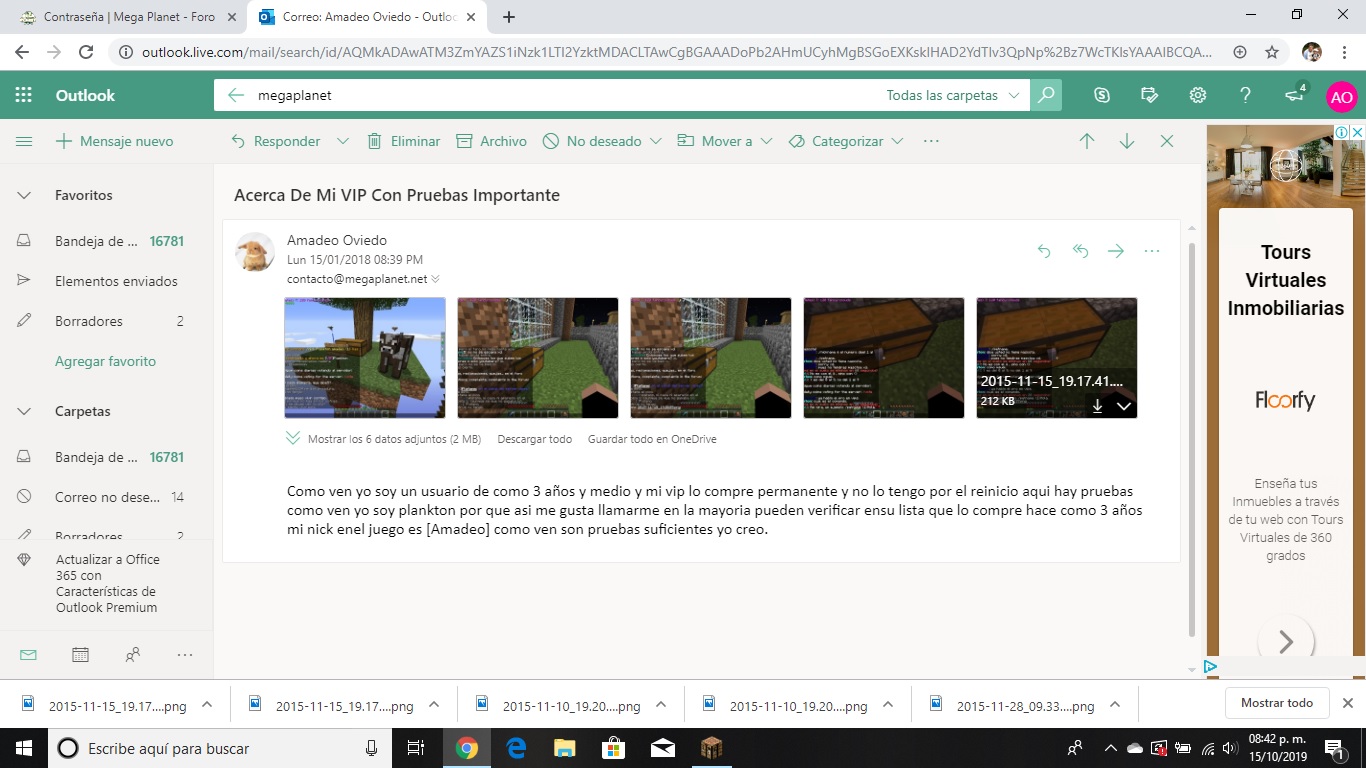
Task: Open attachment options chevron on 2015-11-15_19.17.41 image
Action: click(1124, 406)
